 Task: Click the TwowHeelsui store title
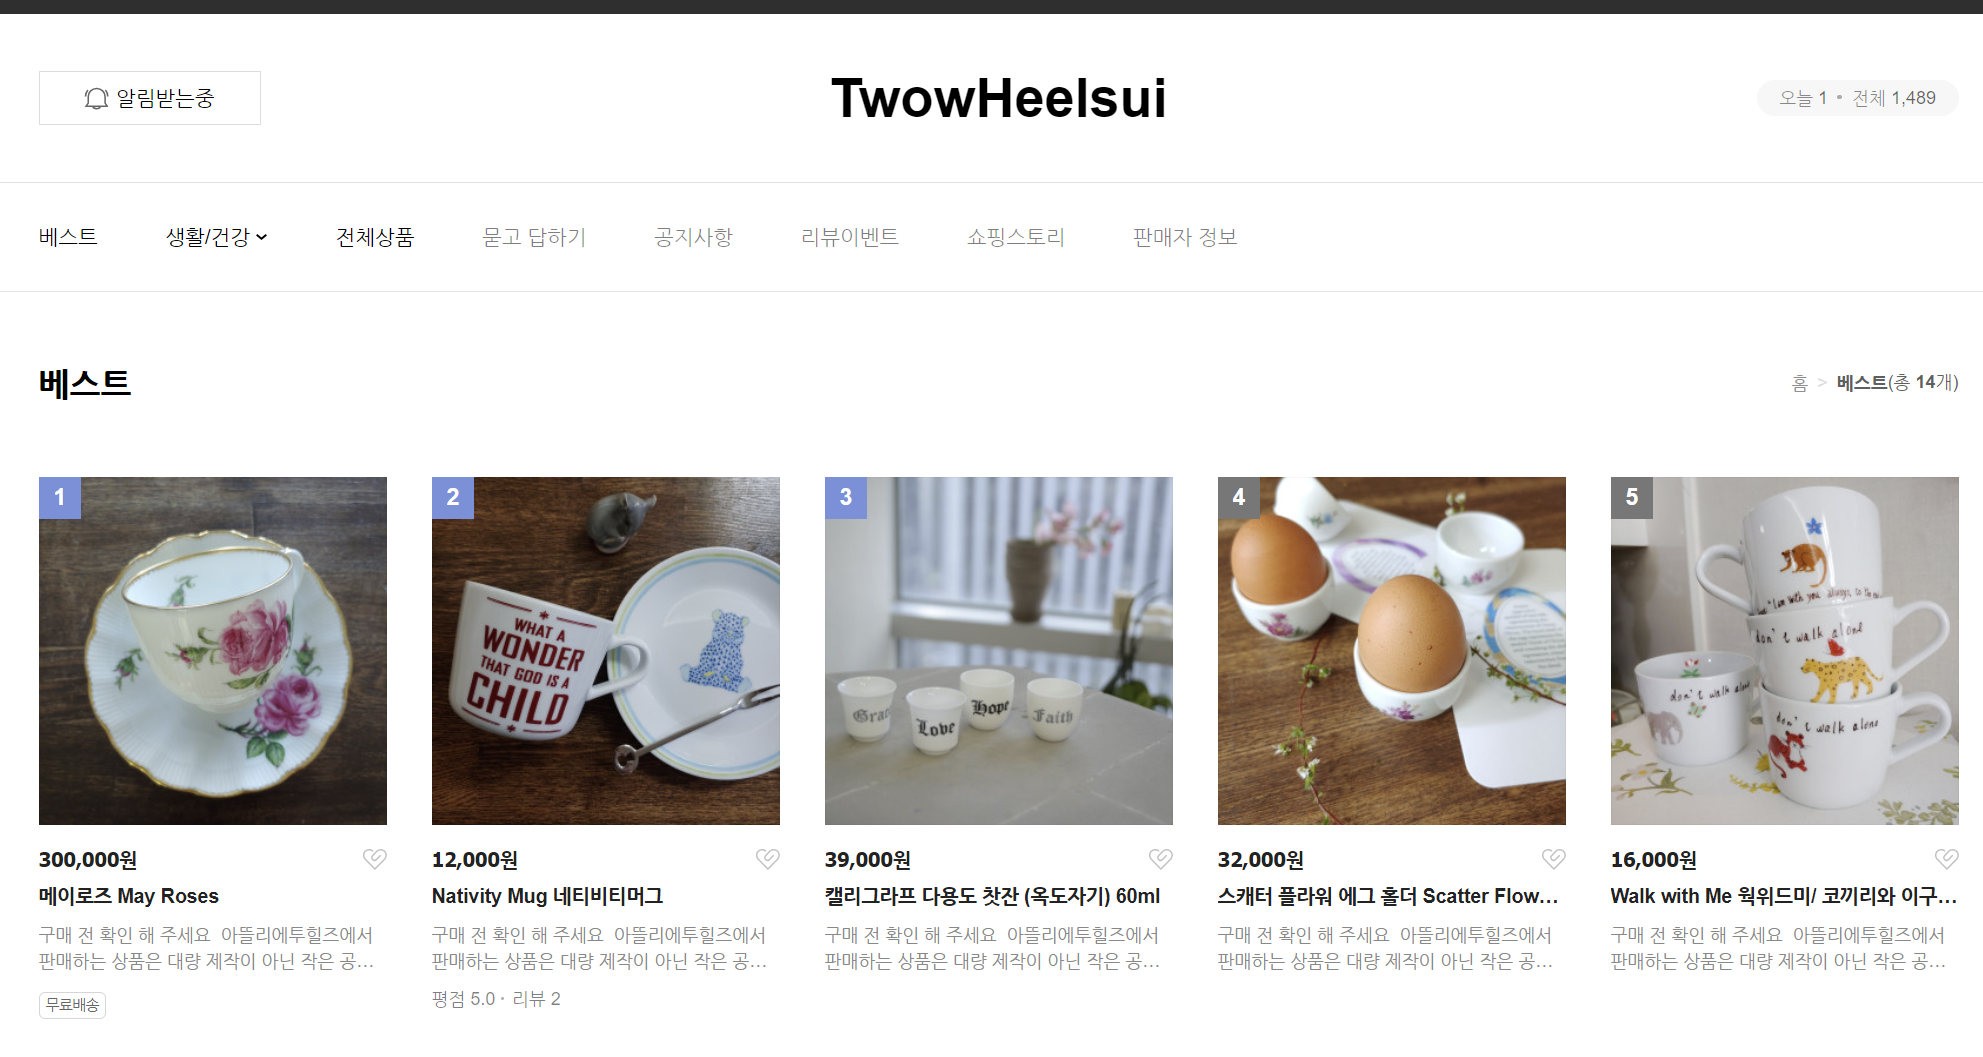coord(998,98)
